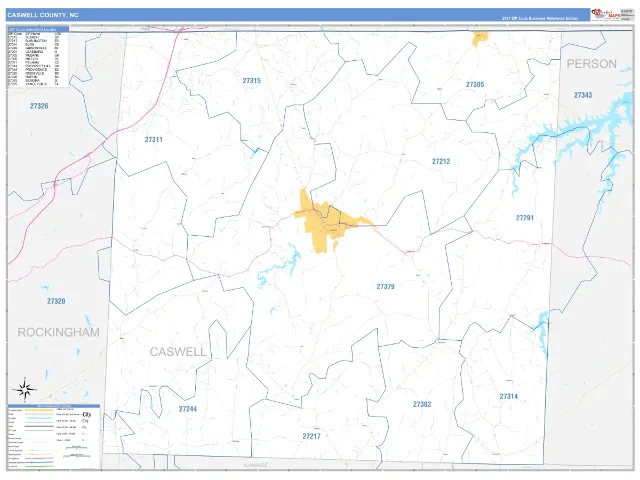The width and height of the screenshot is (640, 480).
Task: Click the largest 'City' sample in legend
Action: [x=87, y=415]
